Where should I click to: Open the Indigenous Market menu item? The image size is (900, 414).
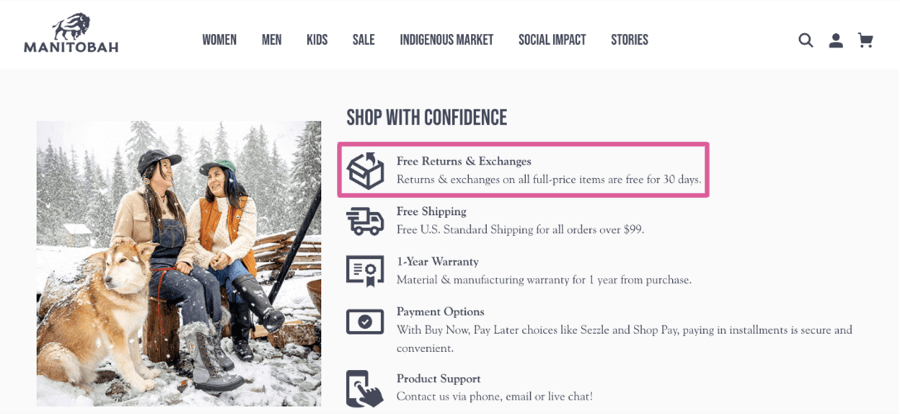[x=447, y=40]
